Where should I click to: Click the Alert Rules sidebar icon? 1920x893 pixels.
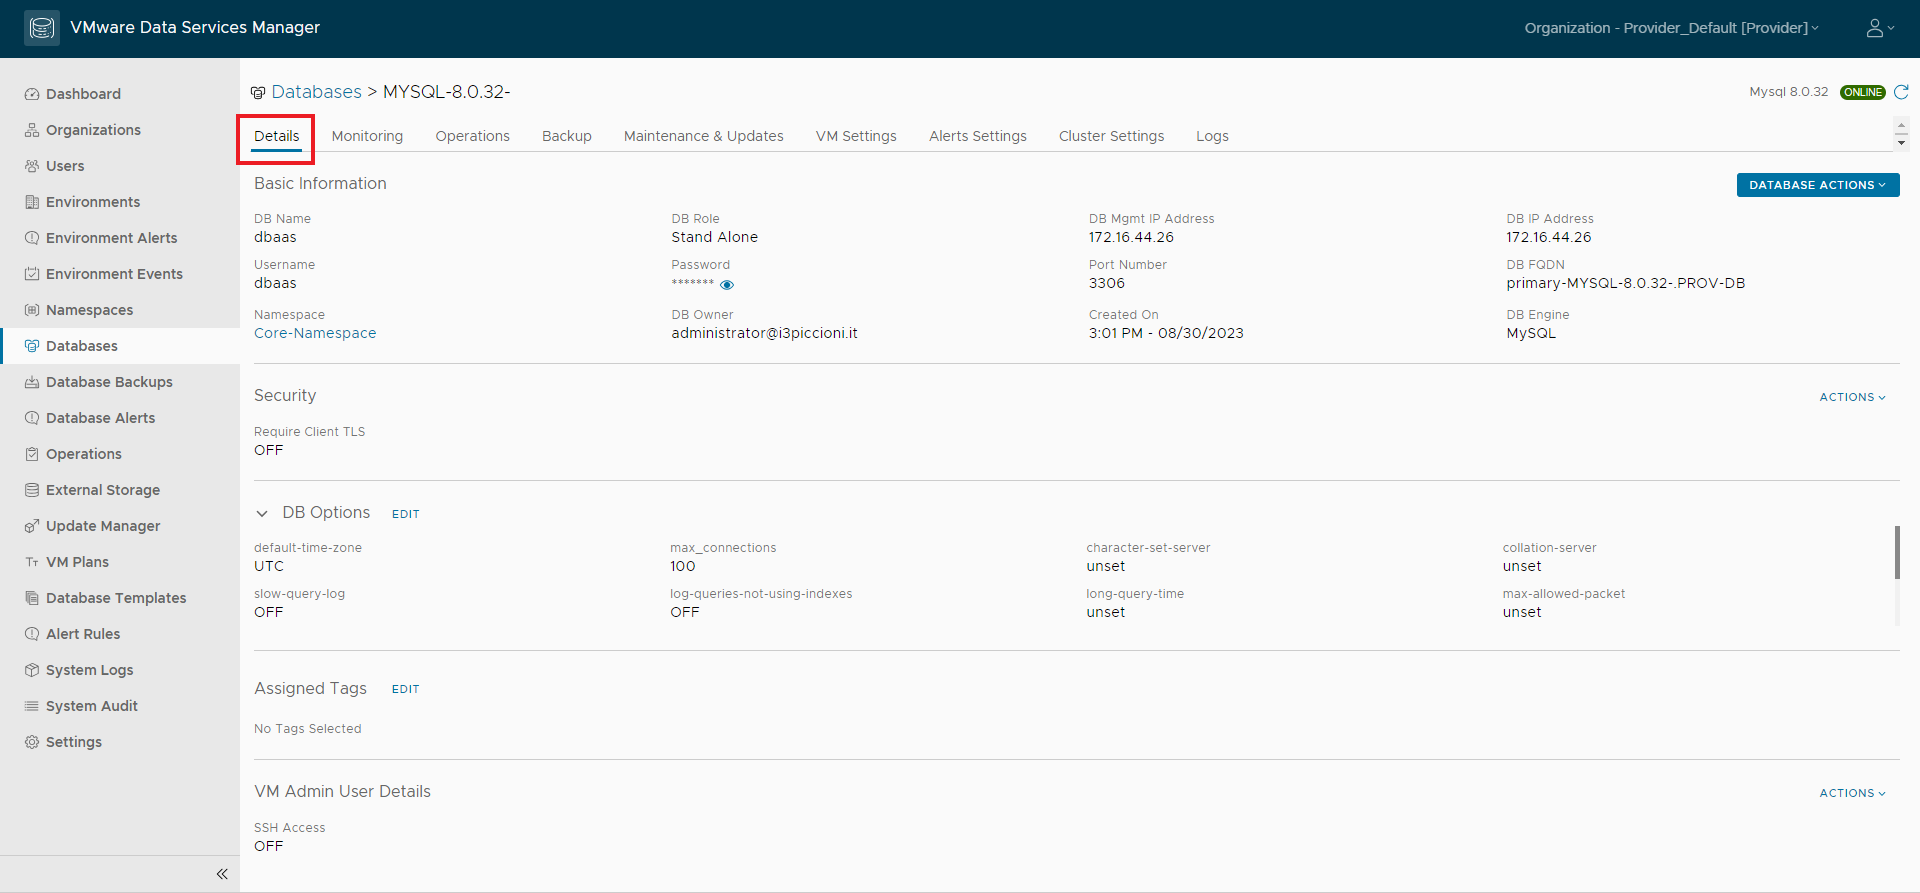tap(32, 634)
